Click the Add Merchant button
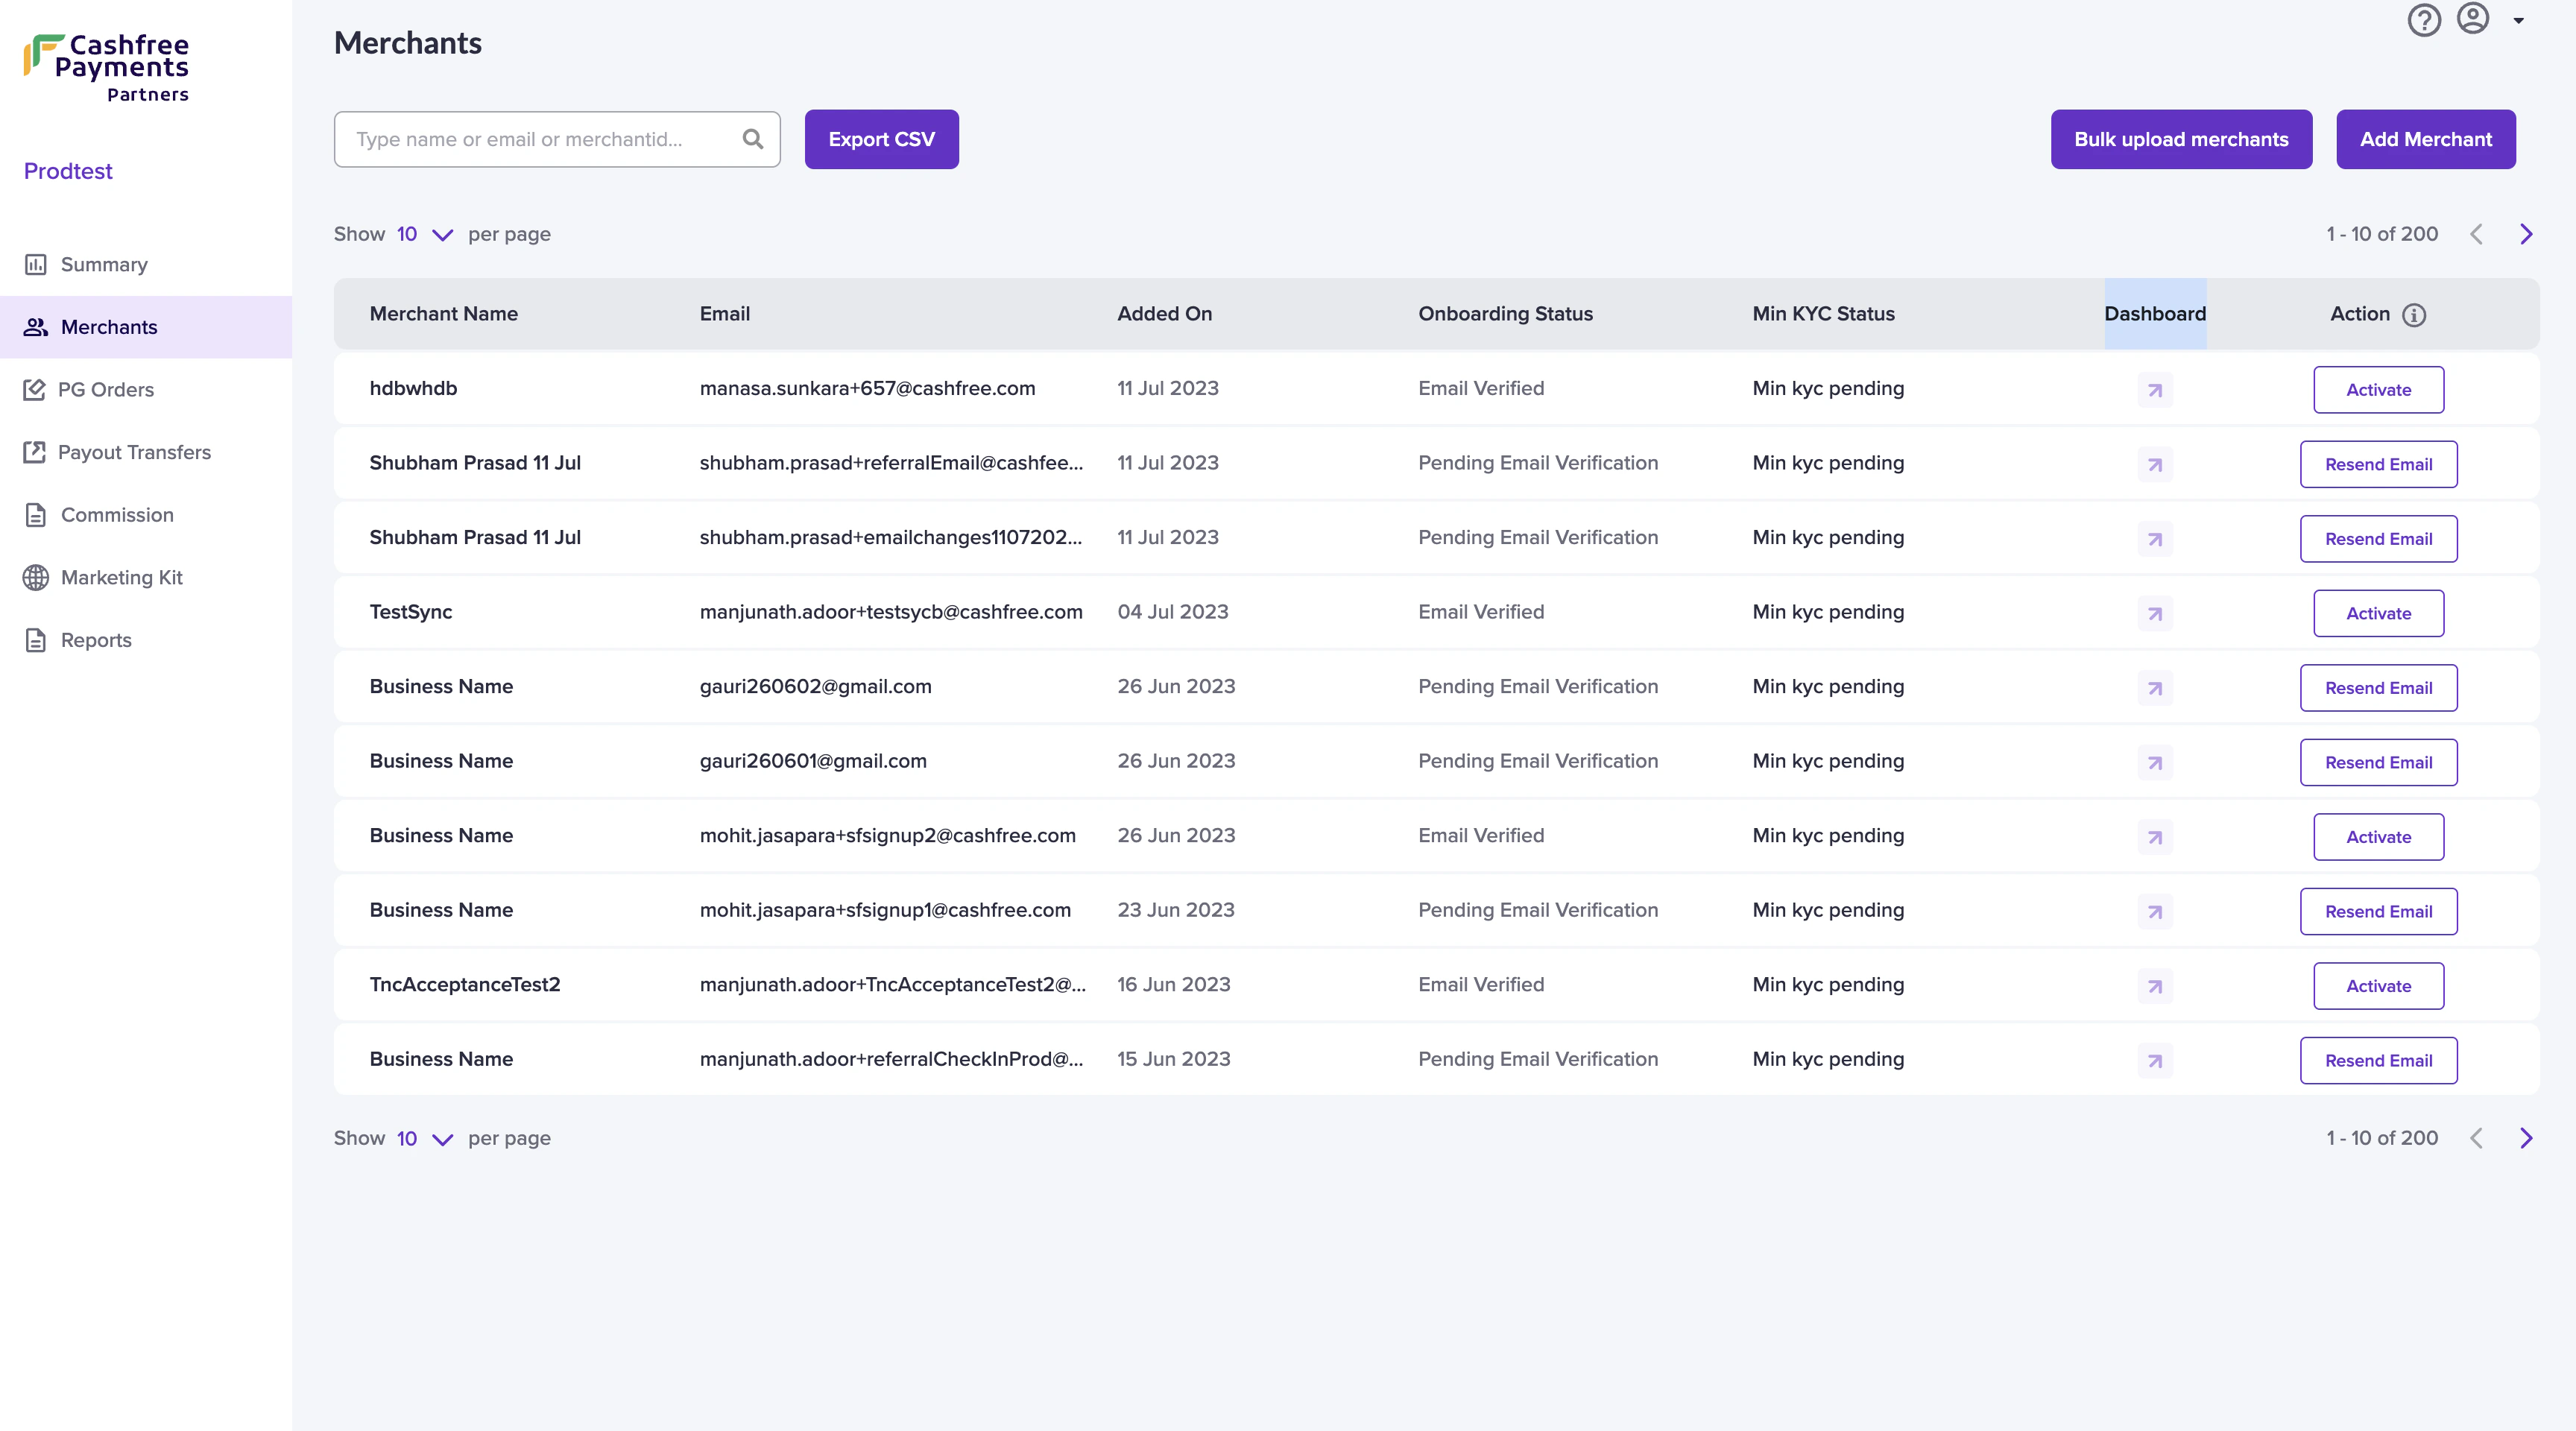2576x1431 pixels. click(x=2425, y=139)
